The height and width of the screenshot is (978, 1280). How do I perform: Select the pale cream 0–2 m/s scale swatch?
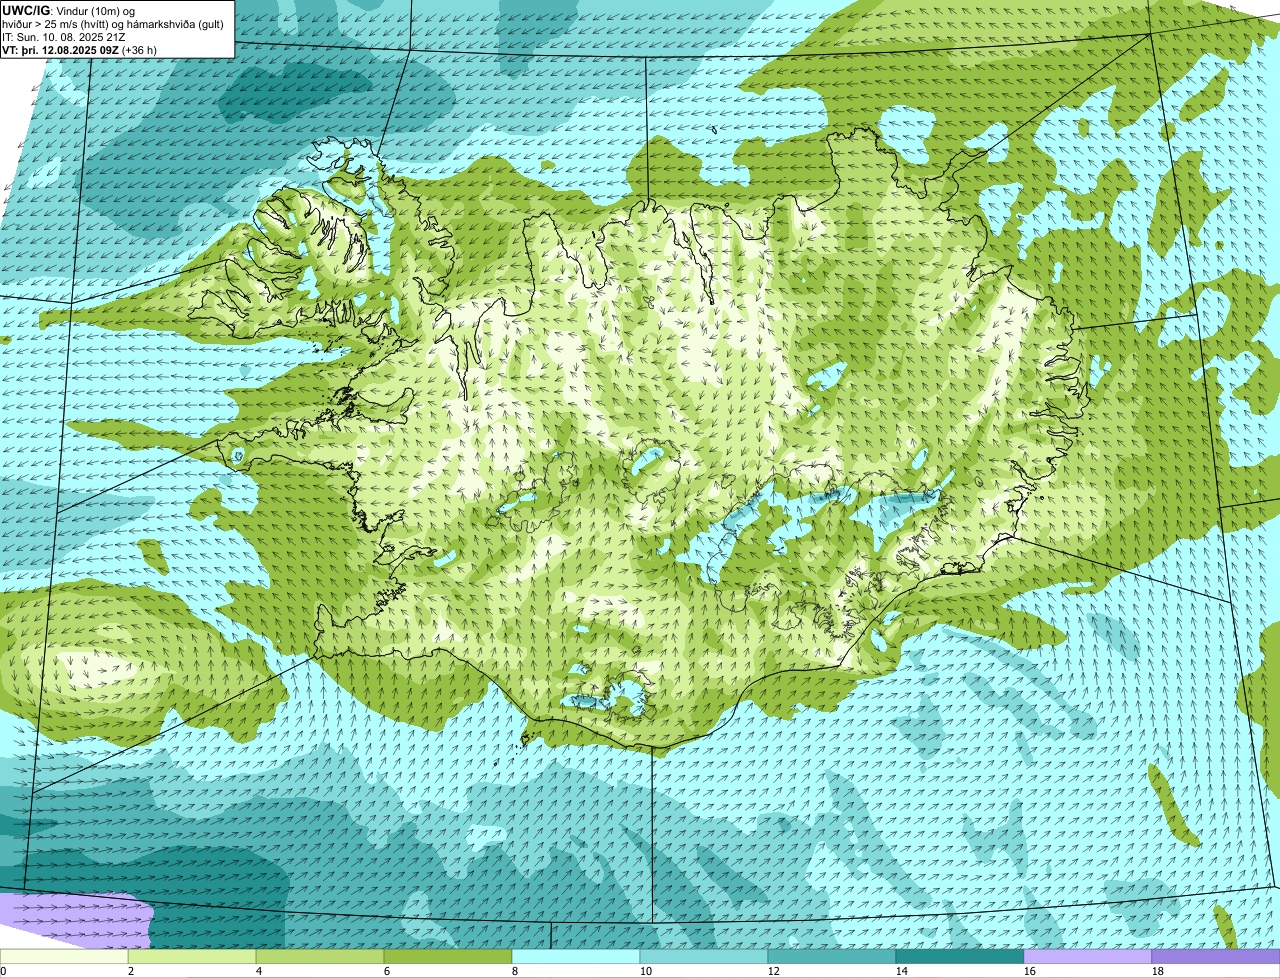pos(64,956)
